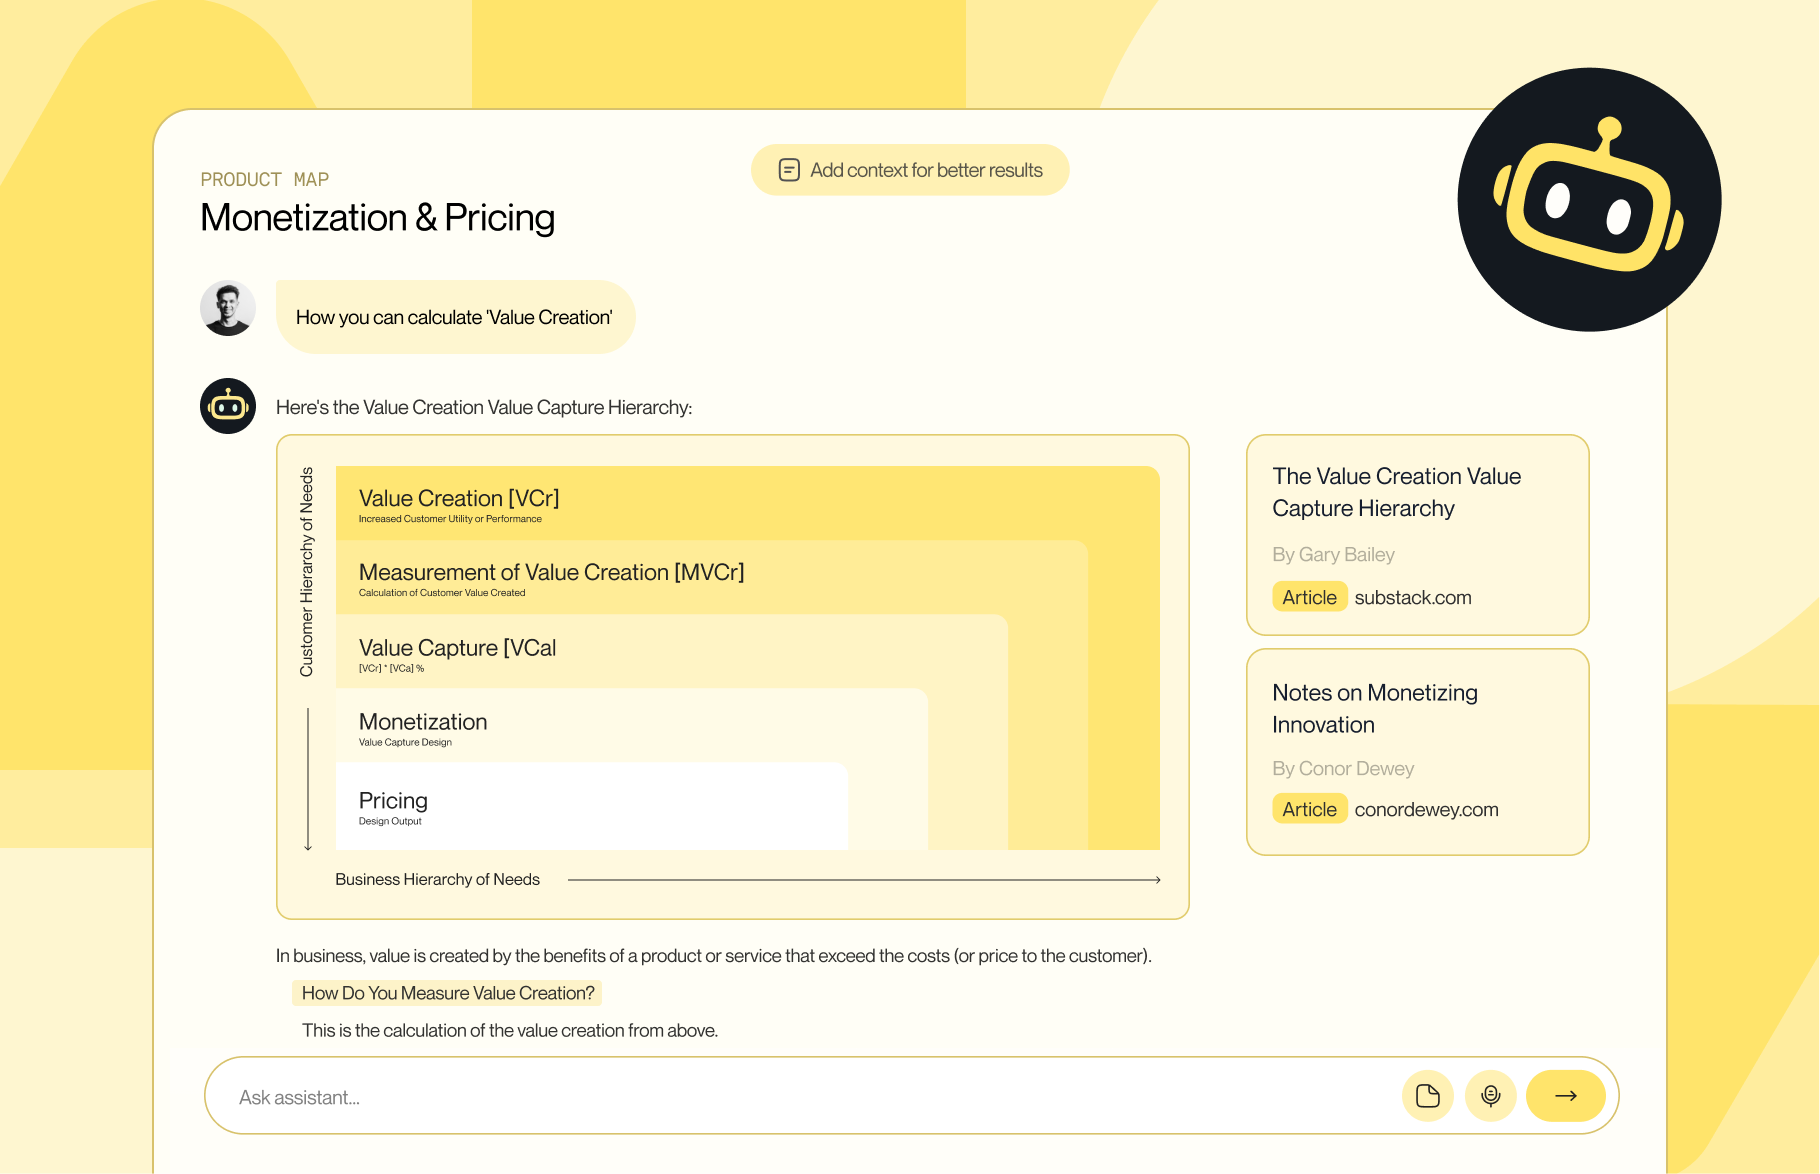Click the note icon in Add context button

[789, 170]
